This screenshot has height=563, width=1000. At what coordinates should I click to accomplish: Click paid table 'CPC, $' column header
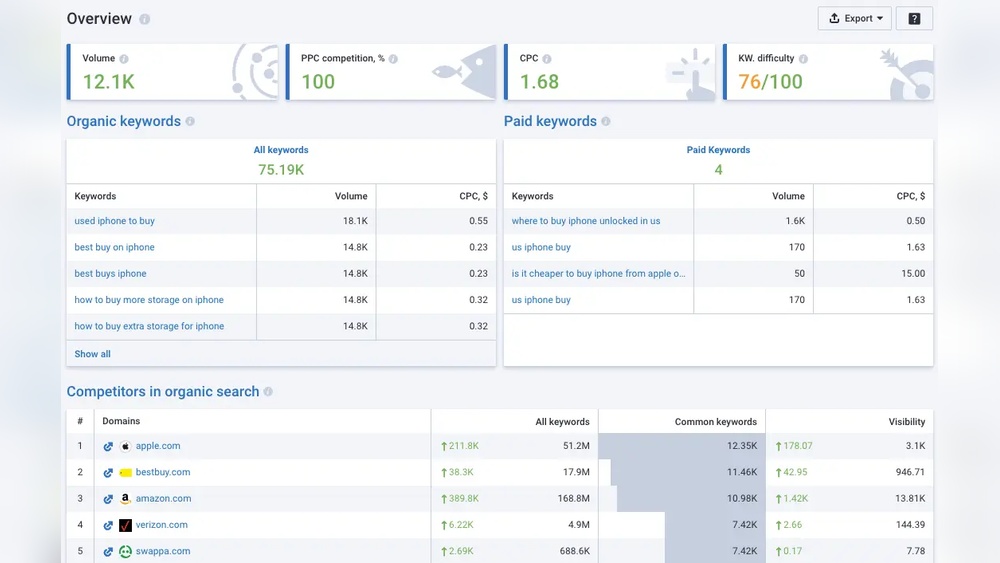[x=911, y=196]
